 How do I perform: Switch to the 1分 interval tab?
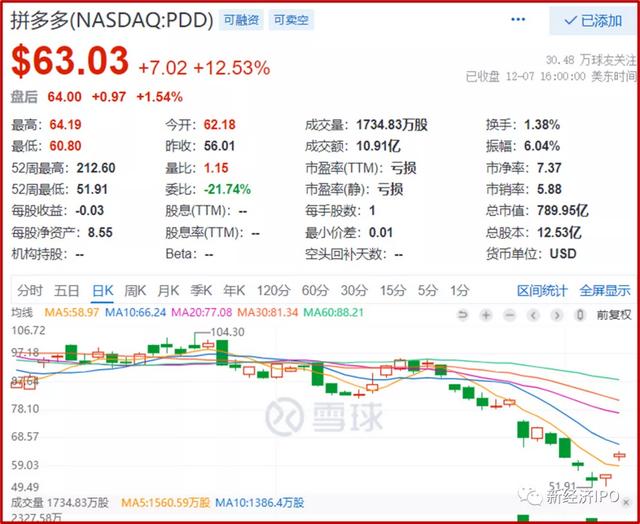coord(460,291)
